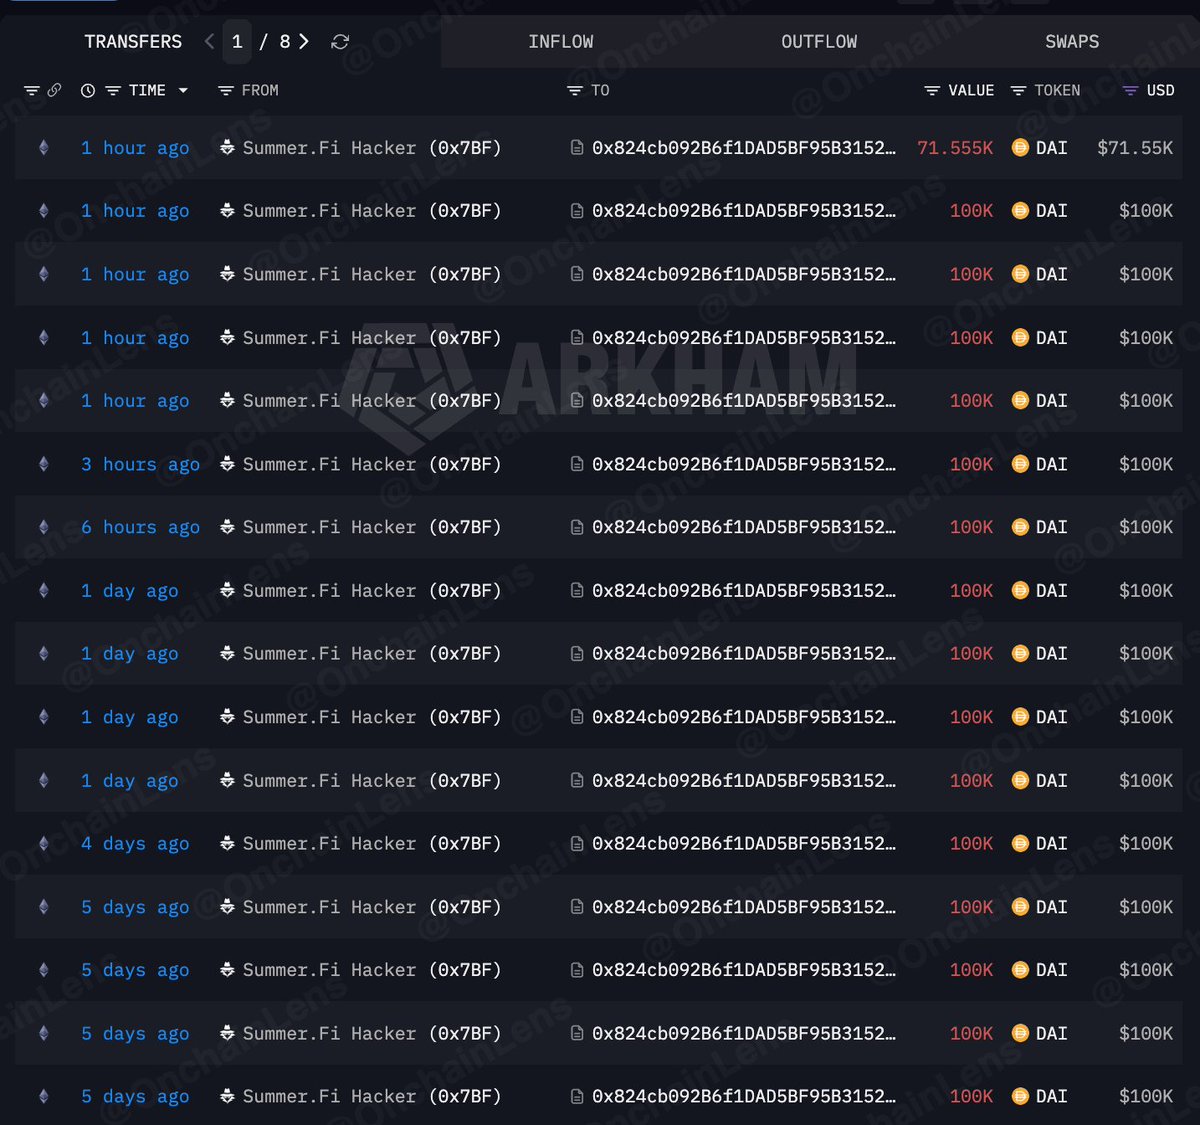
Task: Click the clock icon beside TIME
Action: click(x=88, y=90)
